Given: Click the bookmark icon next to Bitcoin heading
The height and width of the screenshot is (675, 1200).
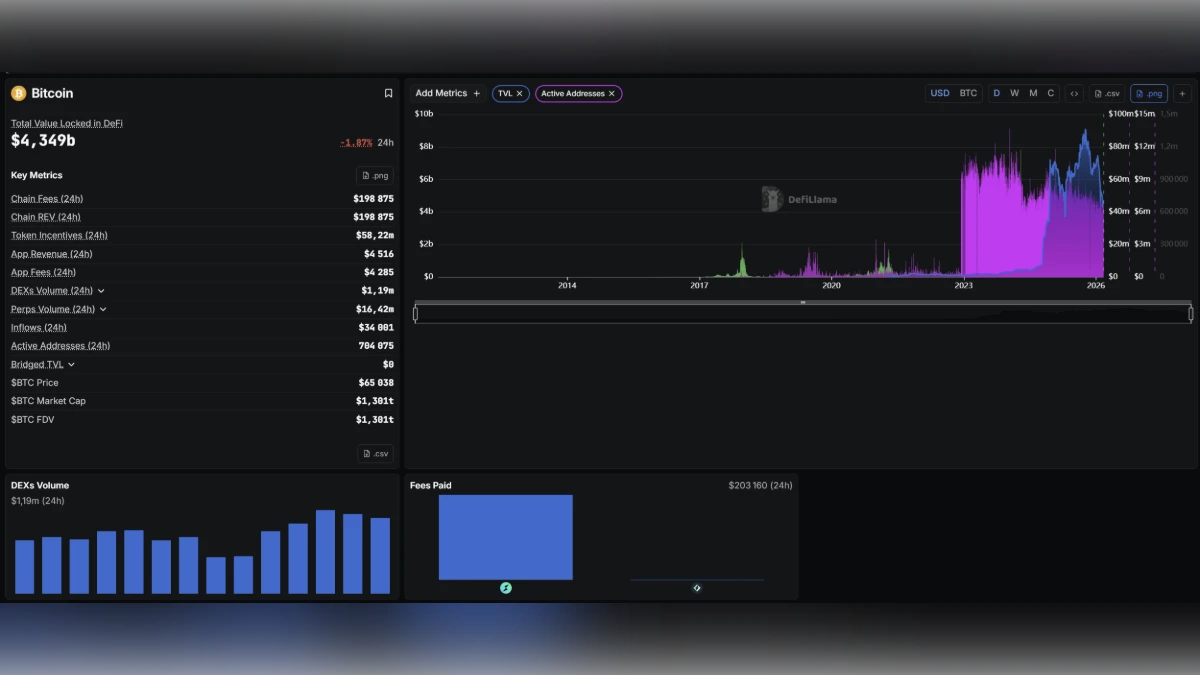Looking at the screenshot, I should (389, 93).
